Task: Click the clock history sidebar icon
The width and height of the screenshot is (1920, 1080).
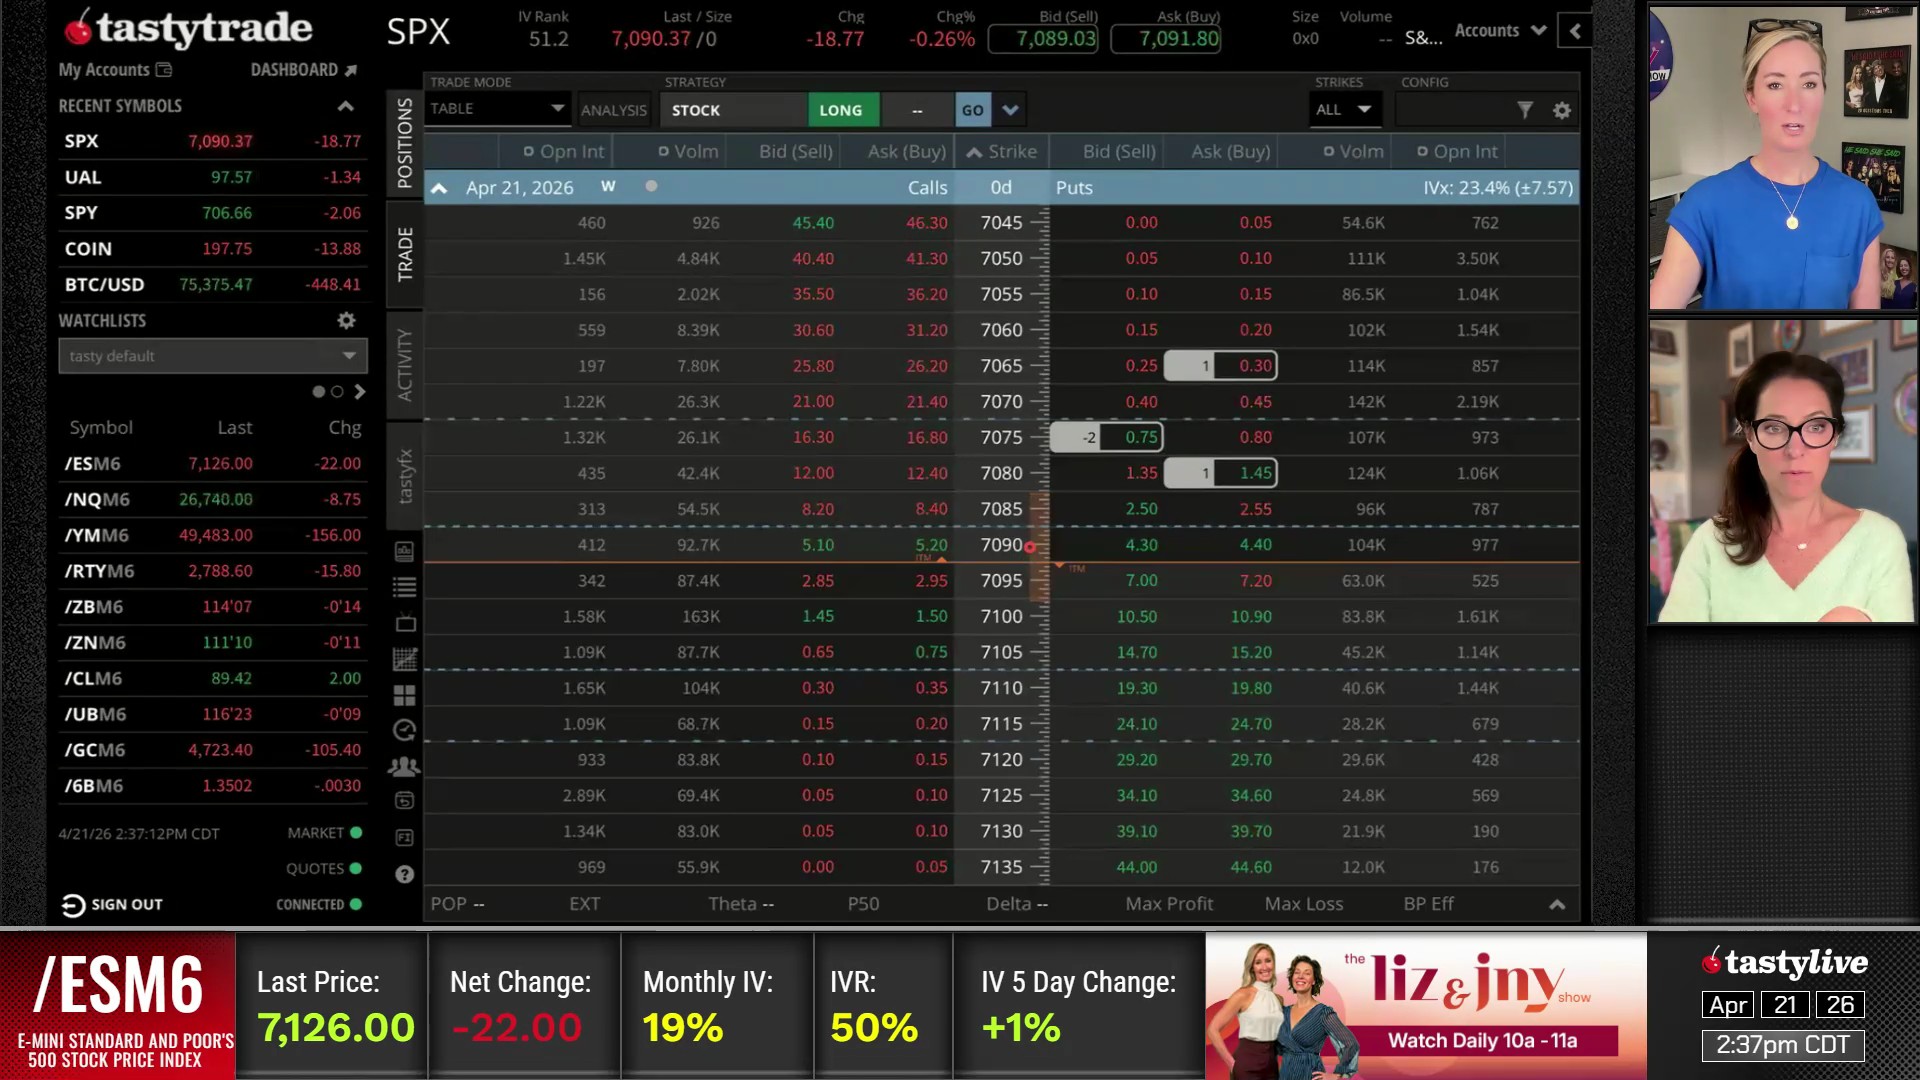Action: [405, 731]
